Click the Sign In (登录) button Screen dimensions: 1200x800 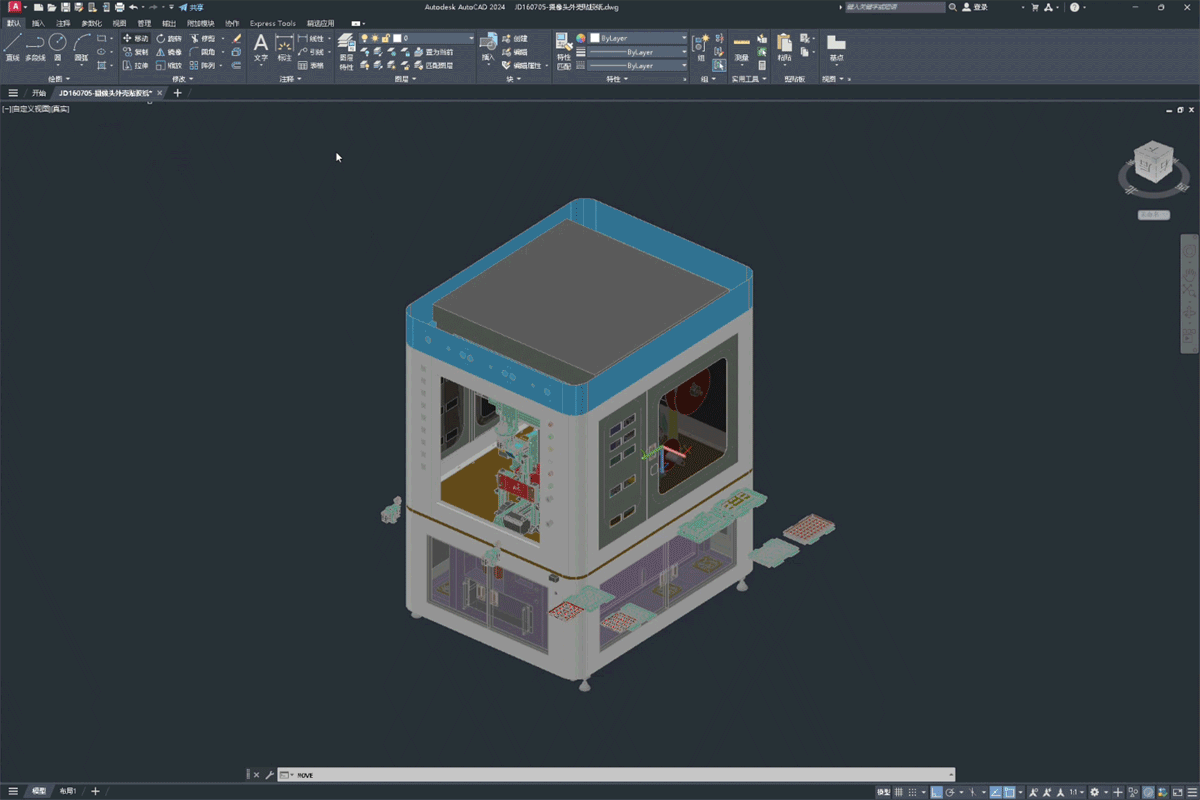(975, 7)
